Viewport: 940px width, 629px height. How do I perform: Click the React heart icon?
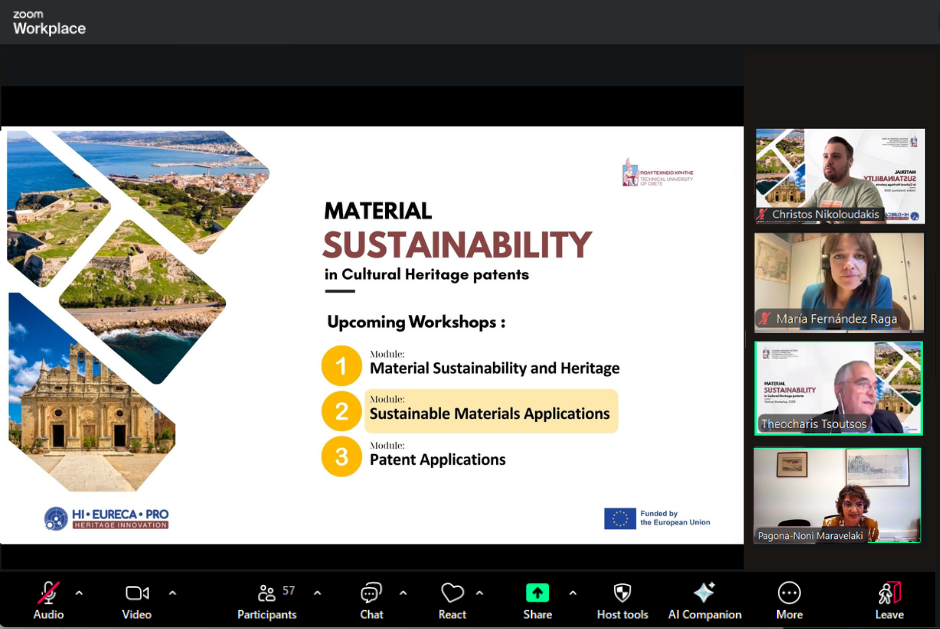coord(452,594)
